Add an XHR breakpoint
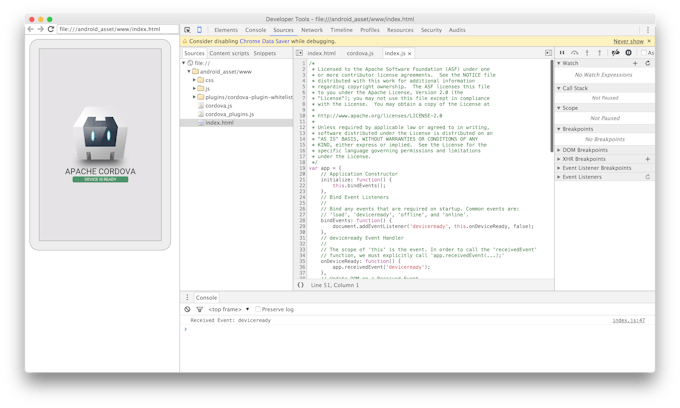680x408 pixels. click(x=647, y=159)
